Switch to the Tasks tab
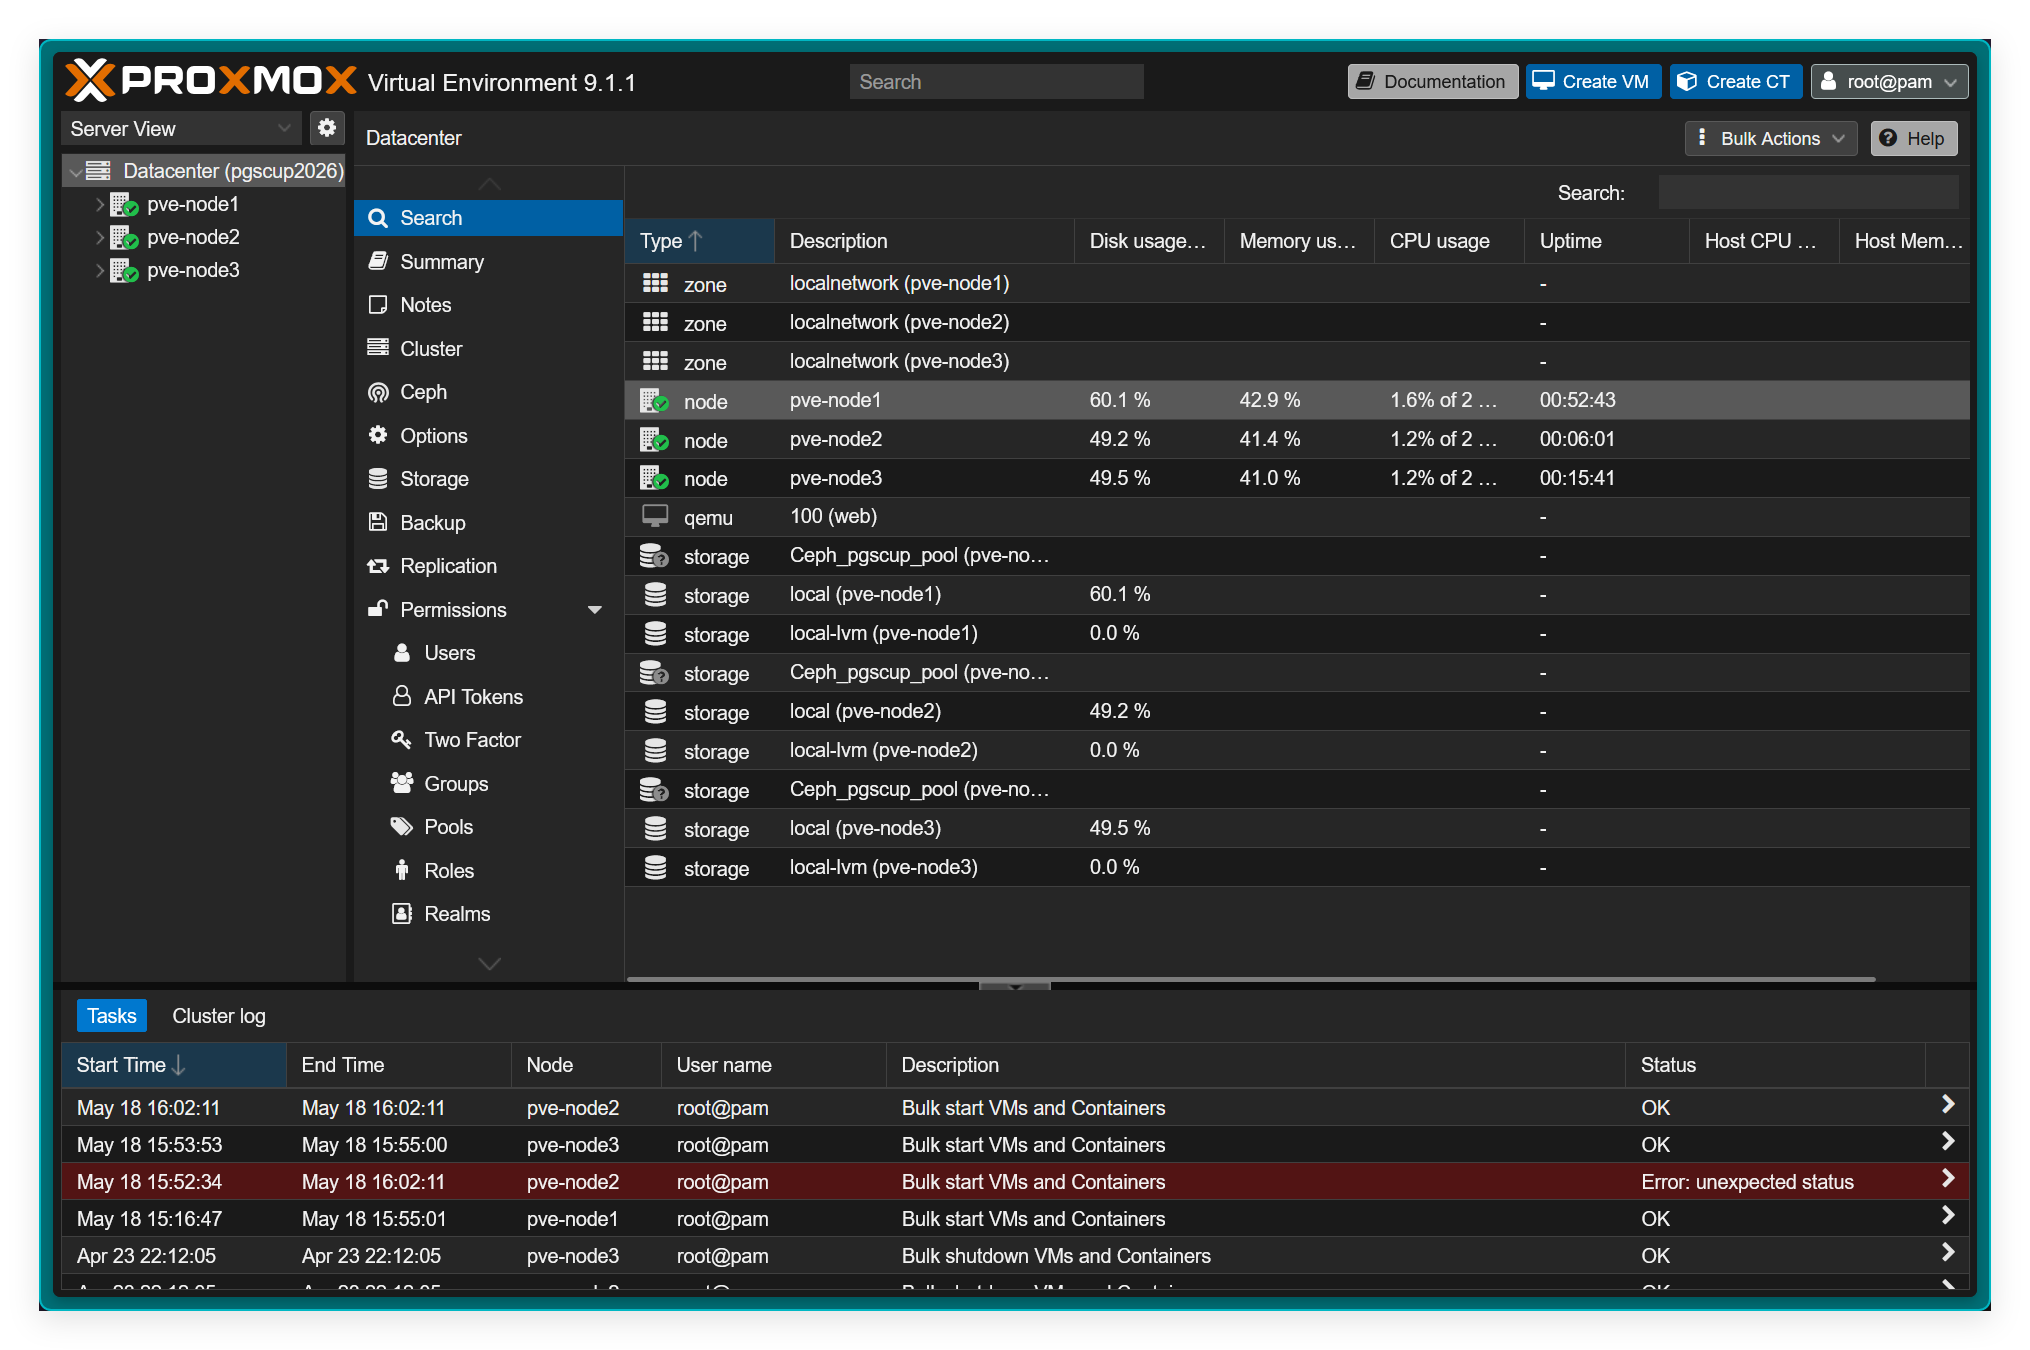 (112, 1016)
